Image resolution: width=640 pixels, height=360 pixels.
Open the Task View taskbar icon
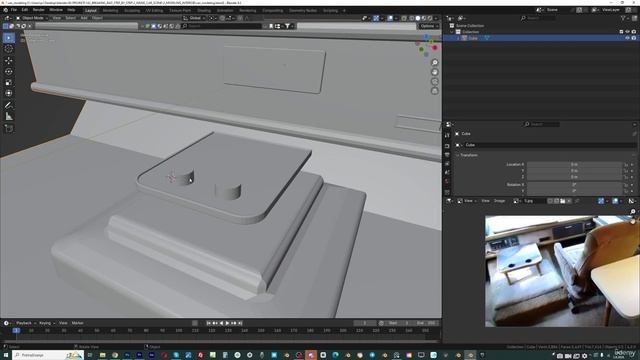[90, 355]
